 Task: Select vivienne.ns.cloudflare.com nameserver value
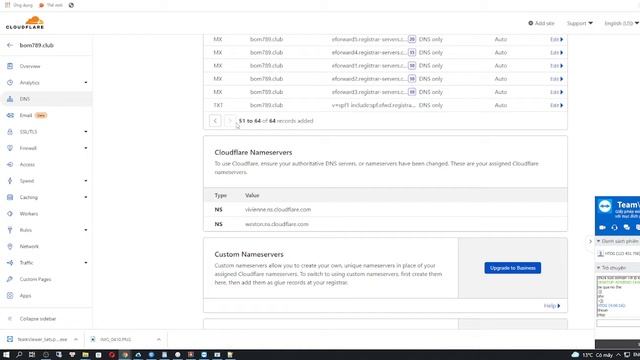coord(278,209)
